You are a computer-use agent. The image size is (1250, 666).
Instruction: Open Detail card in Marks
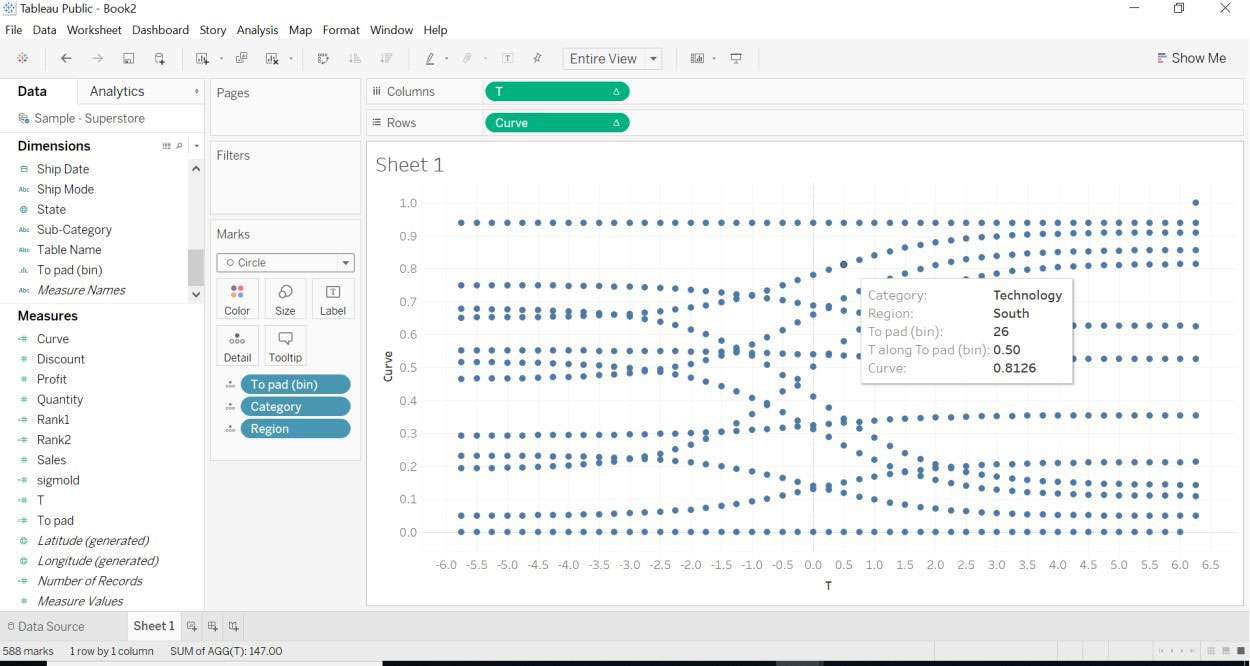click(237, 345)
